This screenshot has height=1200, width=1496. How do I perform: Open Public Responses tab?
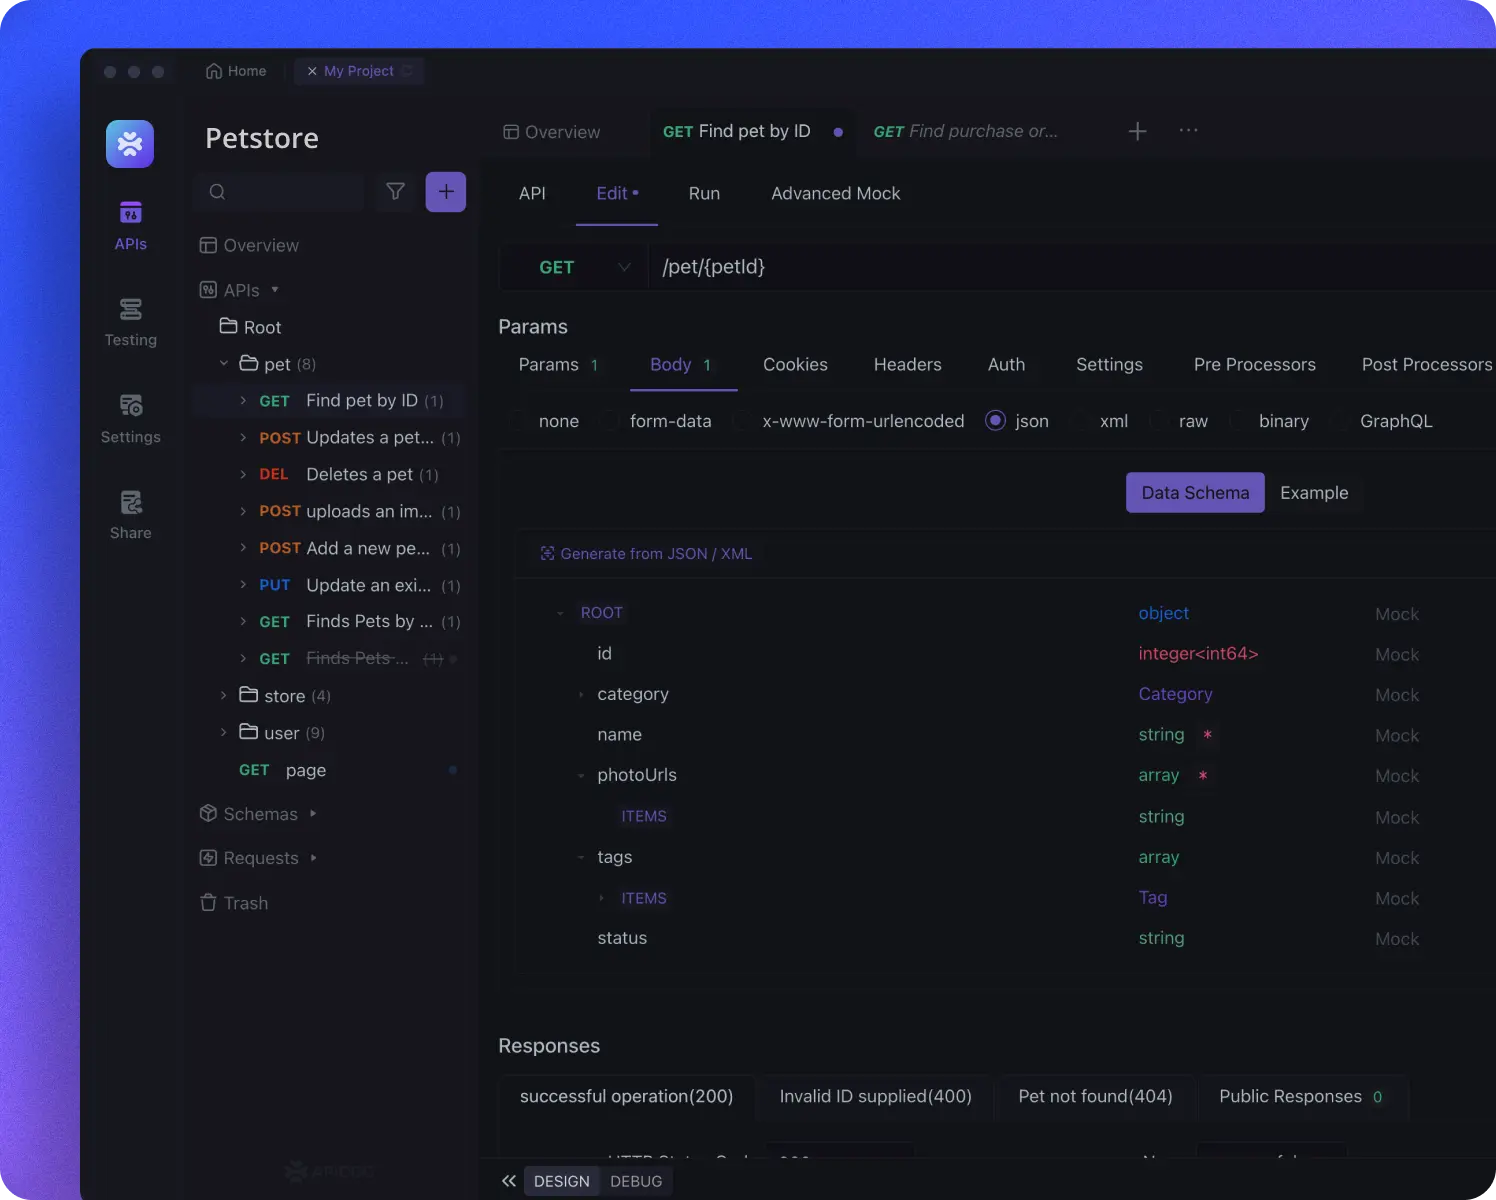coord(1301,1096)
